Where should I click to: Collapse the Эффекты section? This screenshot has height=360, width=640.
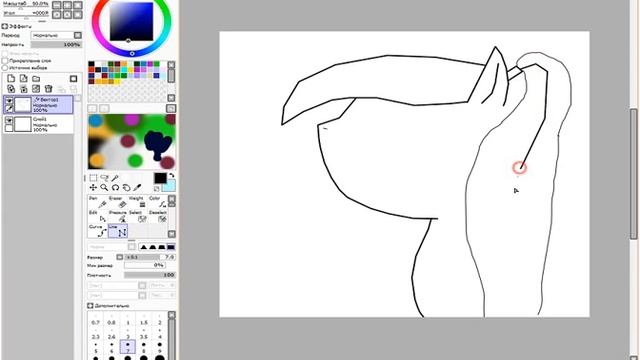(x=5, y=26)
